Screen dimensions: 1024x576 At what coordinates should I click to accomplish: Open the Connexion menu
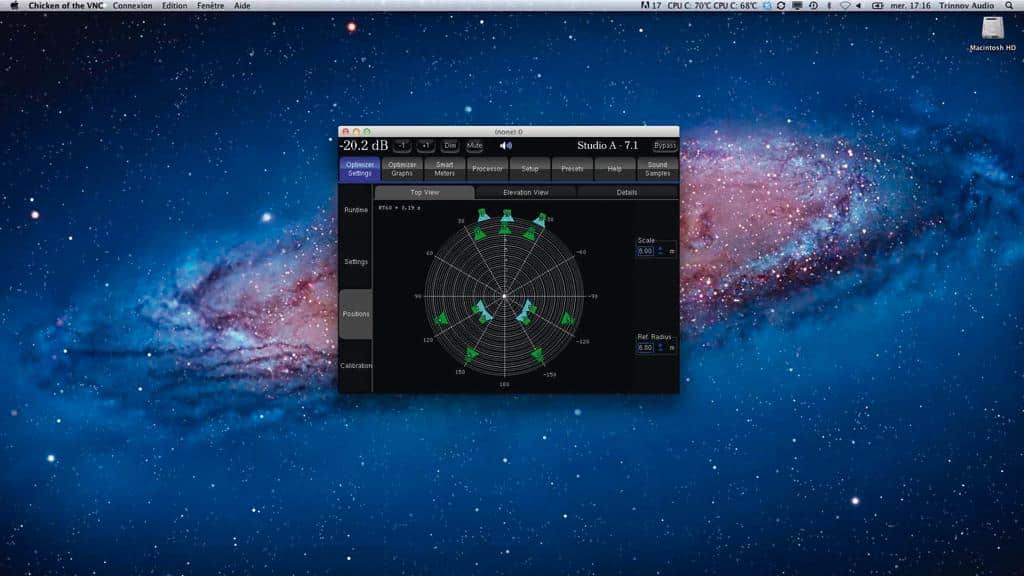131,5
